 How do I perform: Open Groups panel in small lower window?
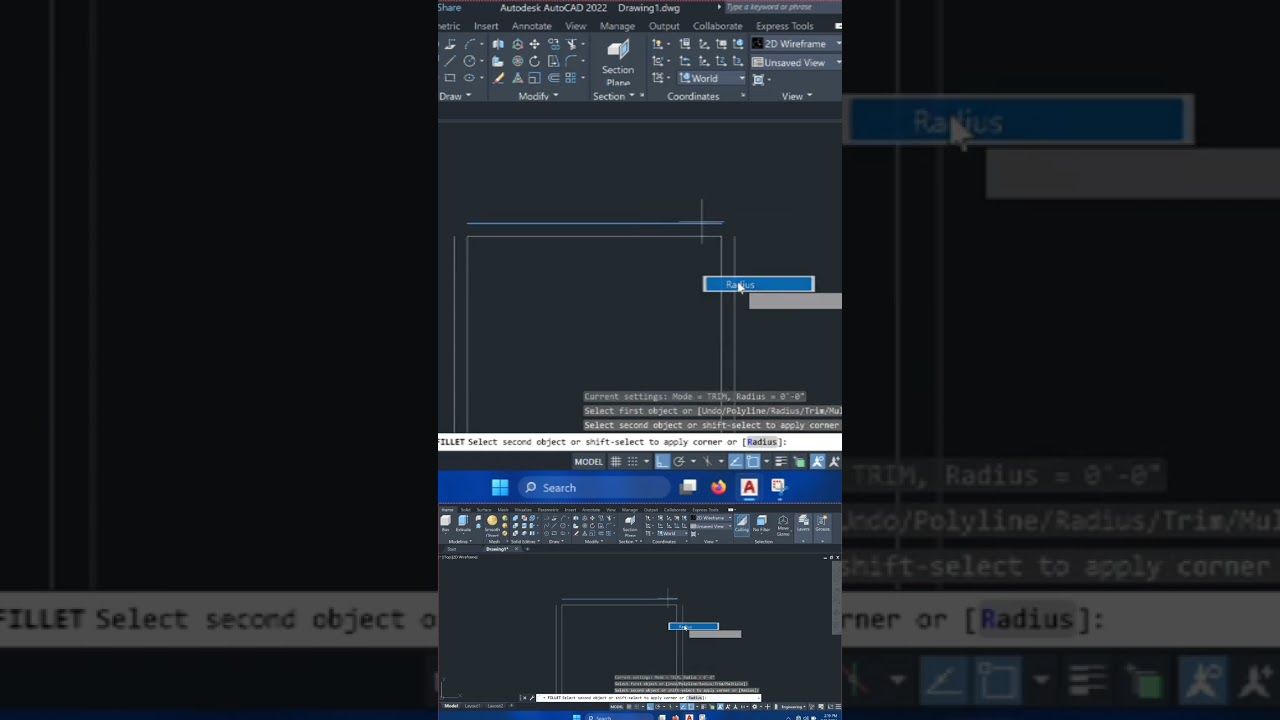click(822, 527)
